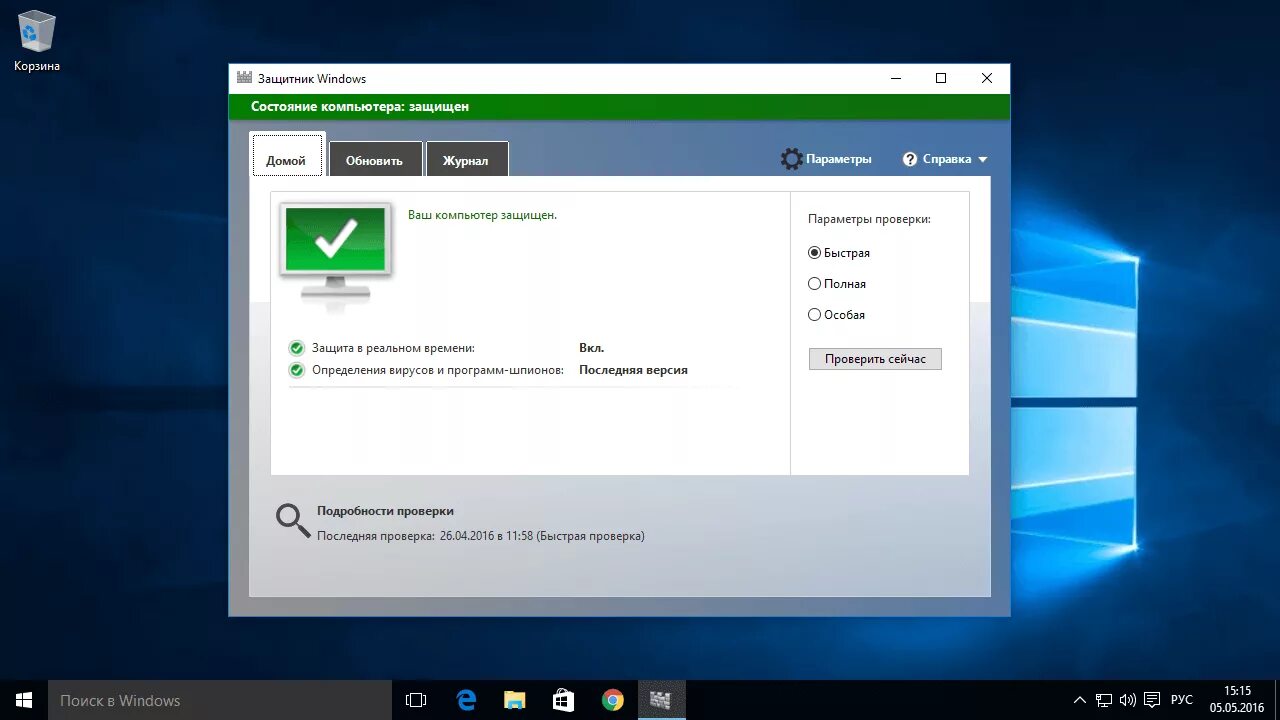Click the Вкл. status value

[591, 348]
